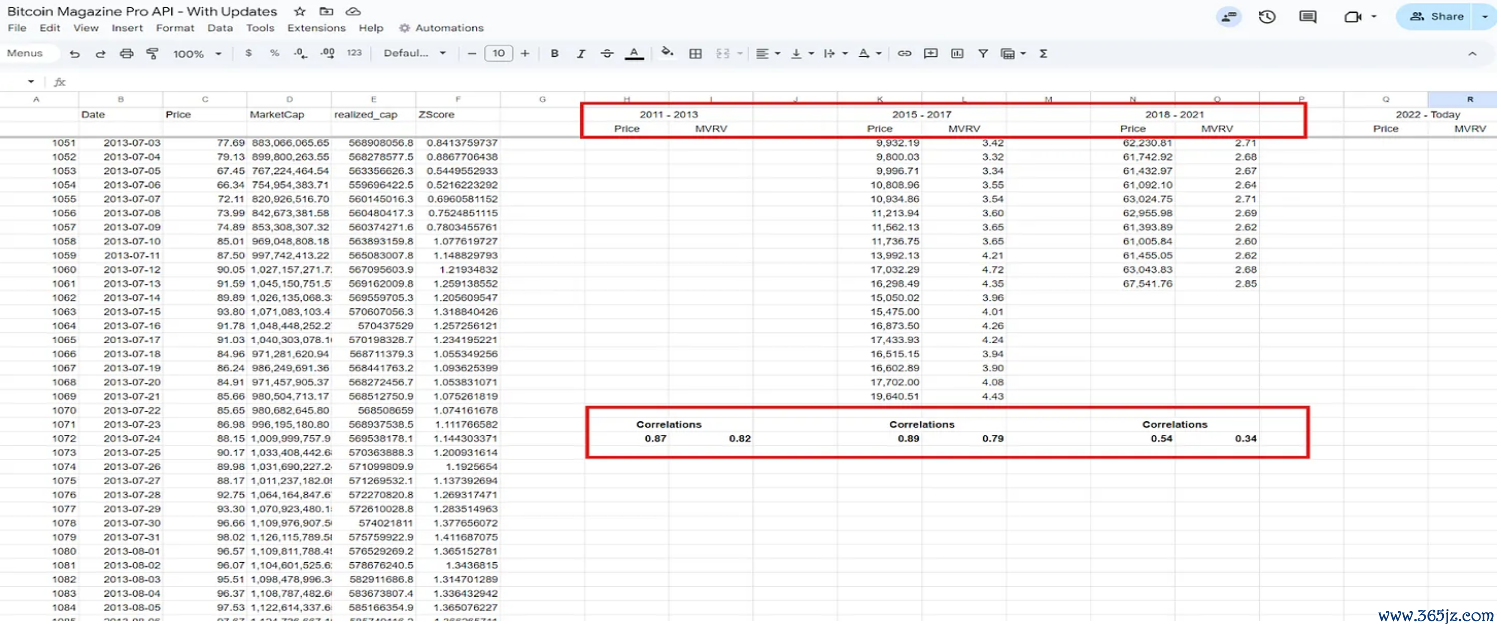Click the collaborator chat icon
The width and height of the screenshot is (1501, 631).
pos(1229,16)
